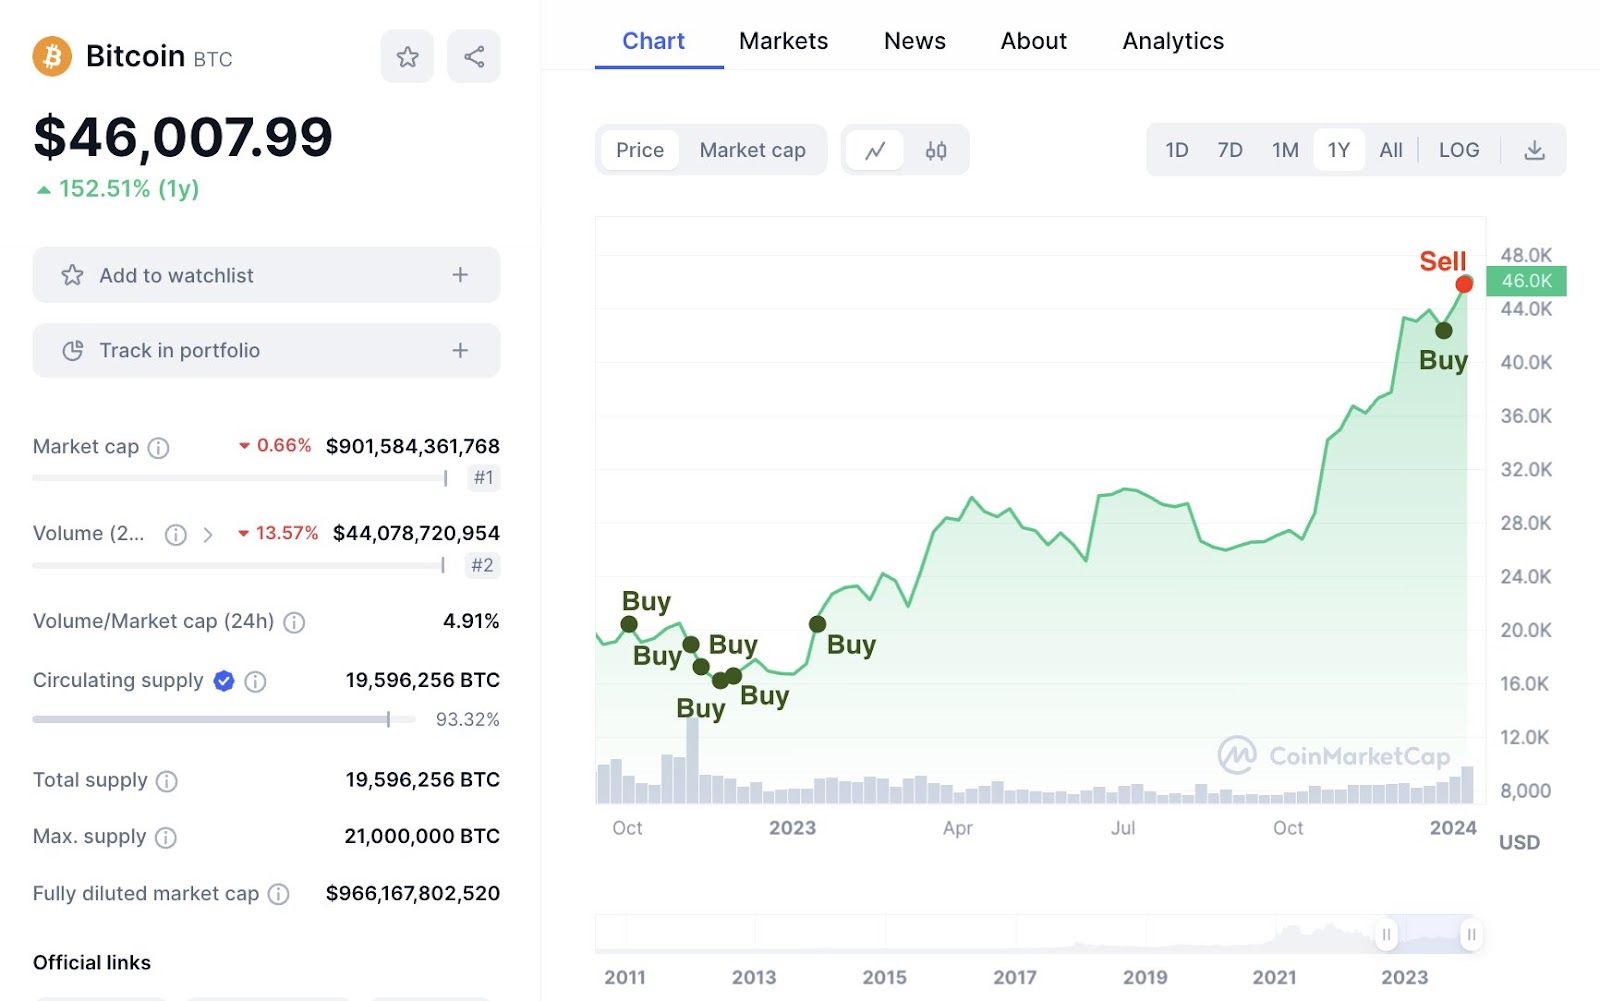This screenshot has width=1600, height=1001.
Task: Download chart data with download icon
Action: [1534, 151]
